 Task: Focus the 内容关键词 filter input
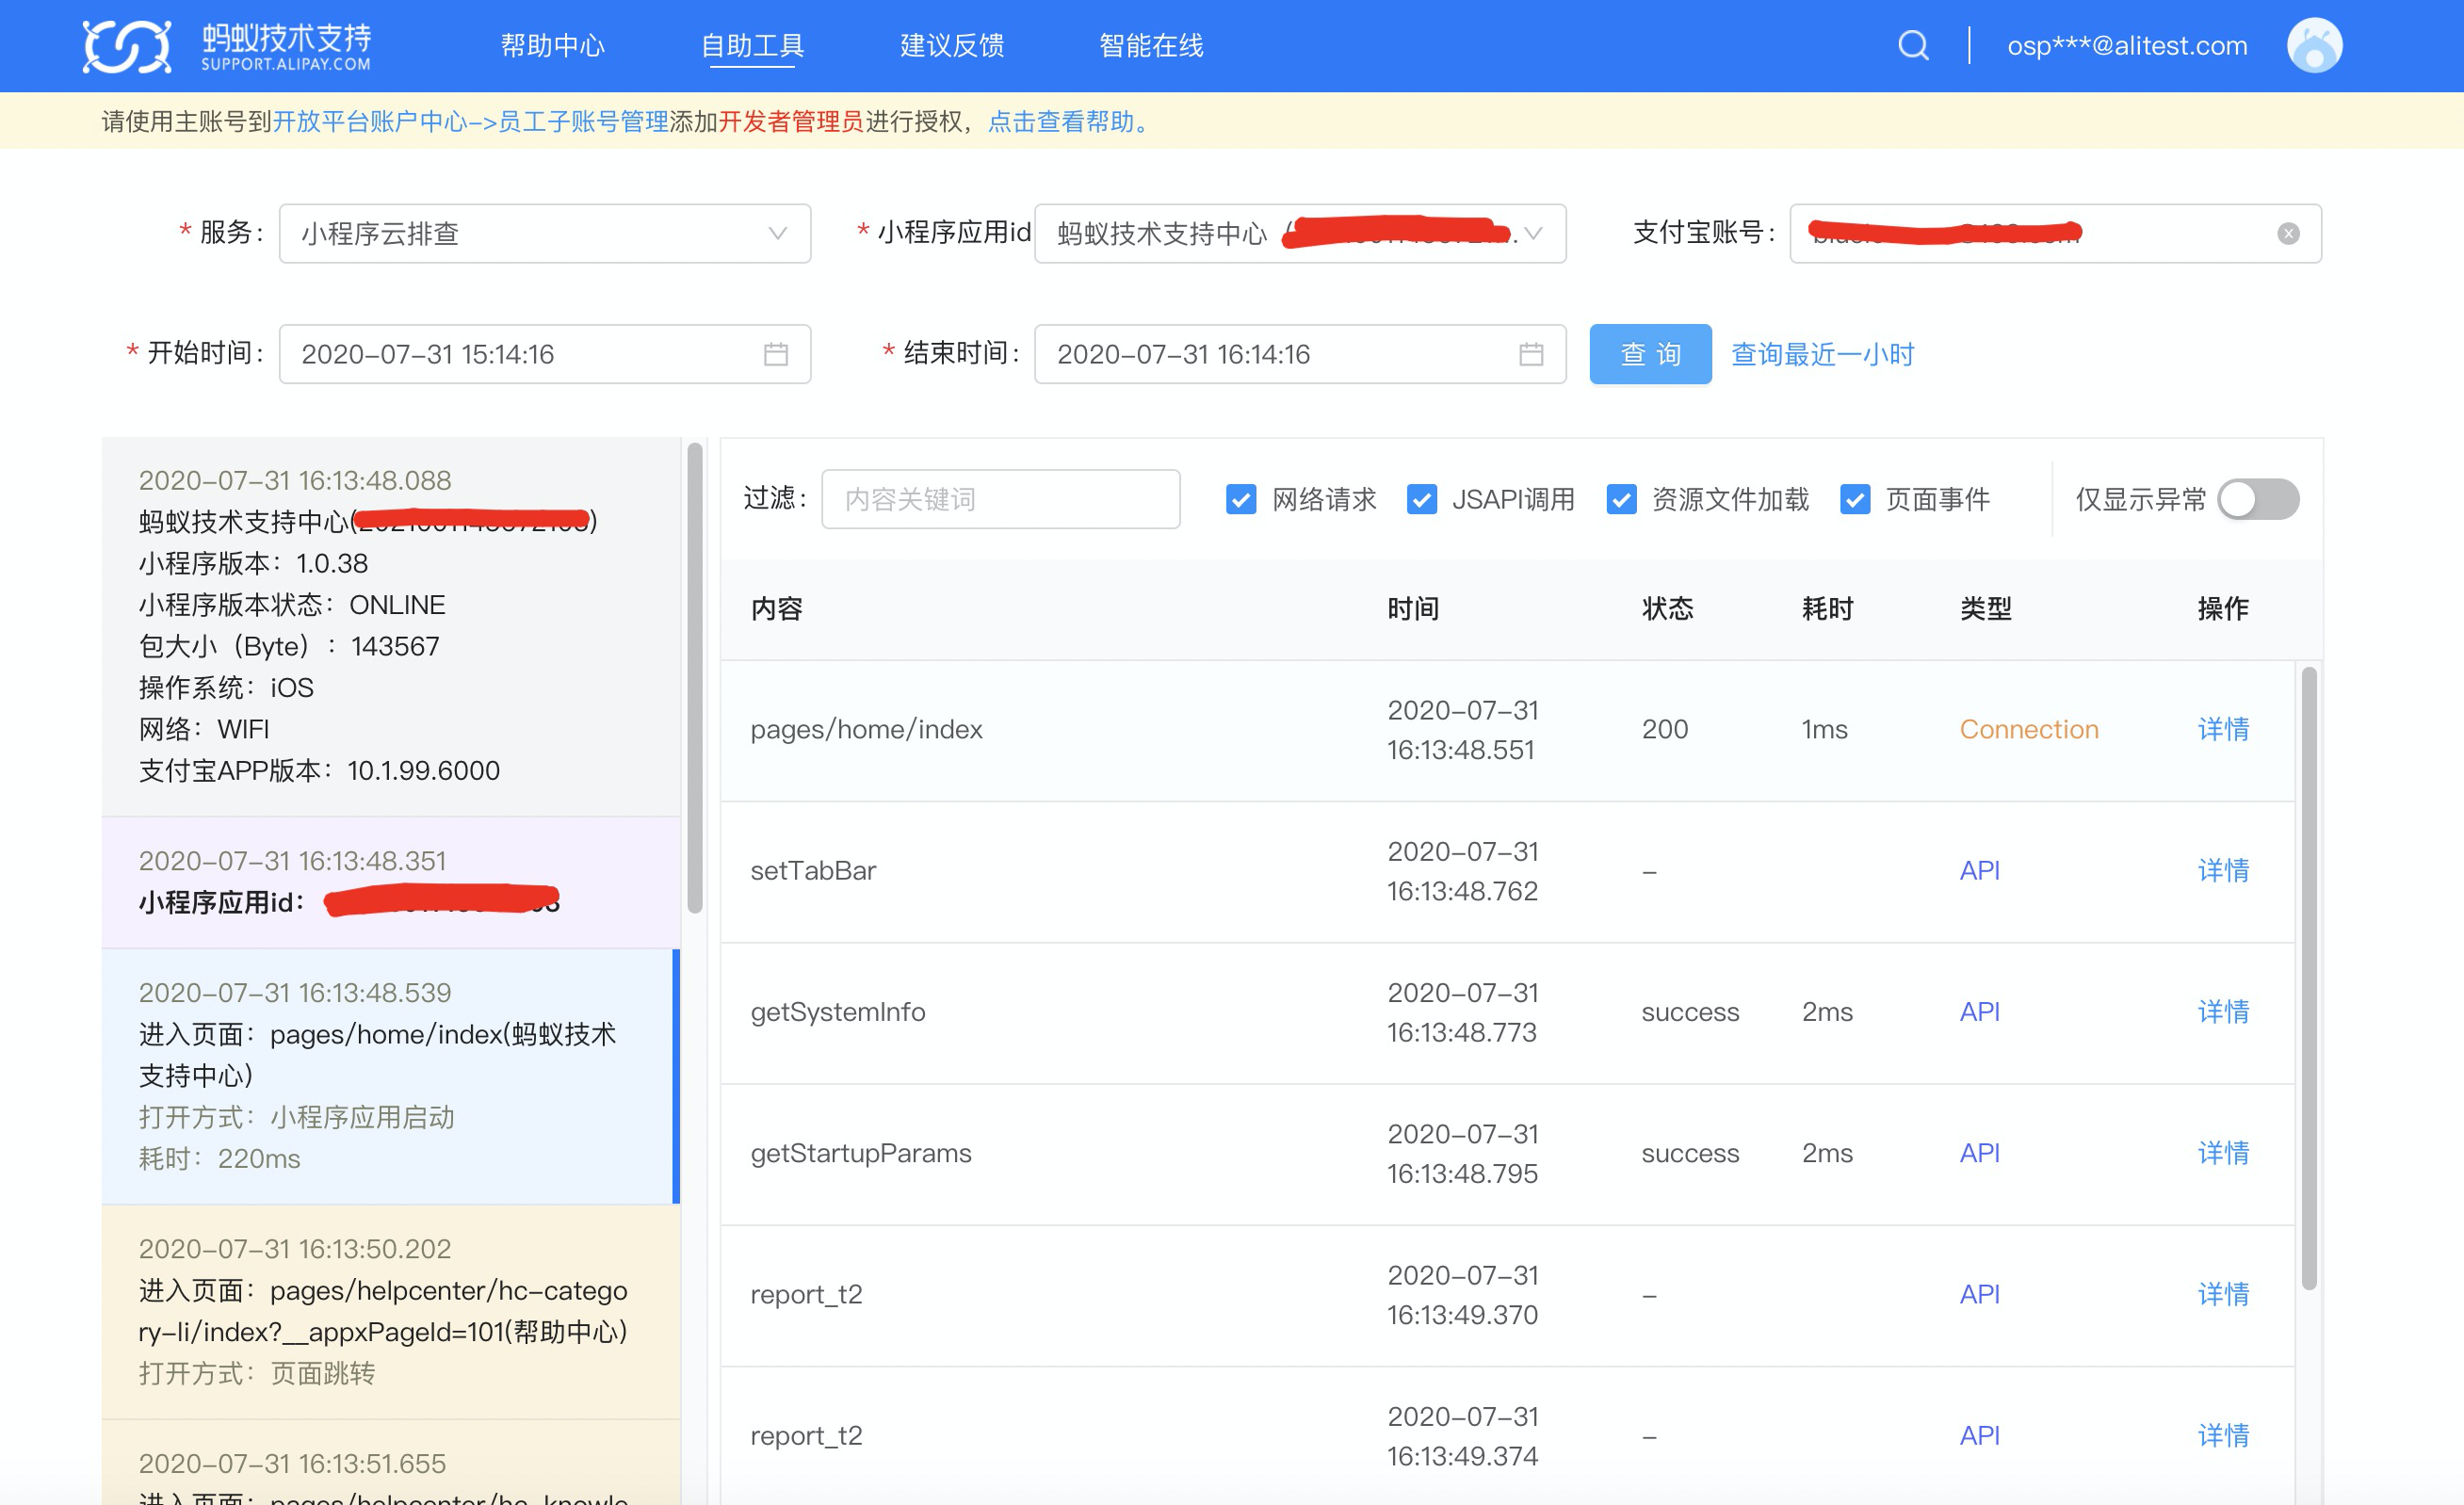pos(1000,499)
